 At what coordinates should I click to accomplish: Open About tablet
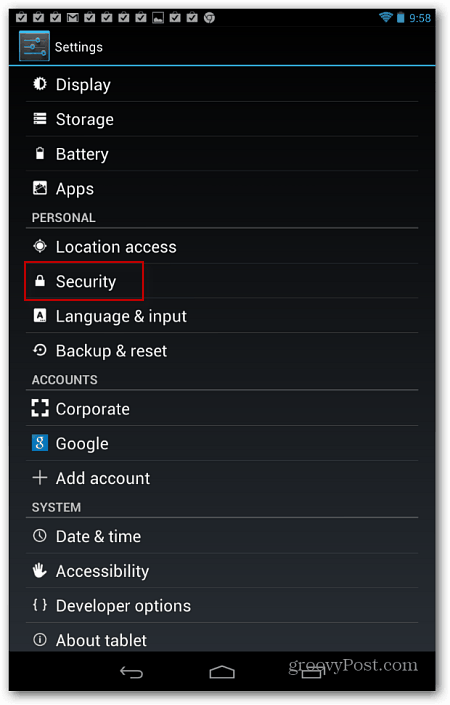[x=222, y=638]
